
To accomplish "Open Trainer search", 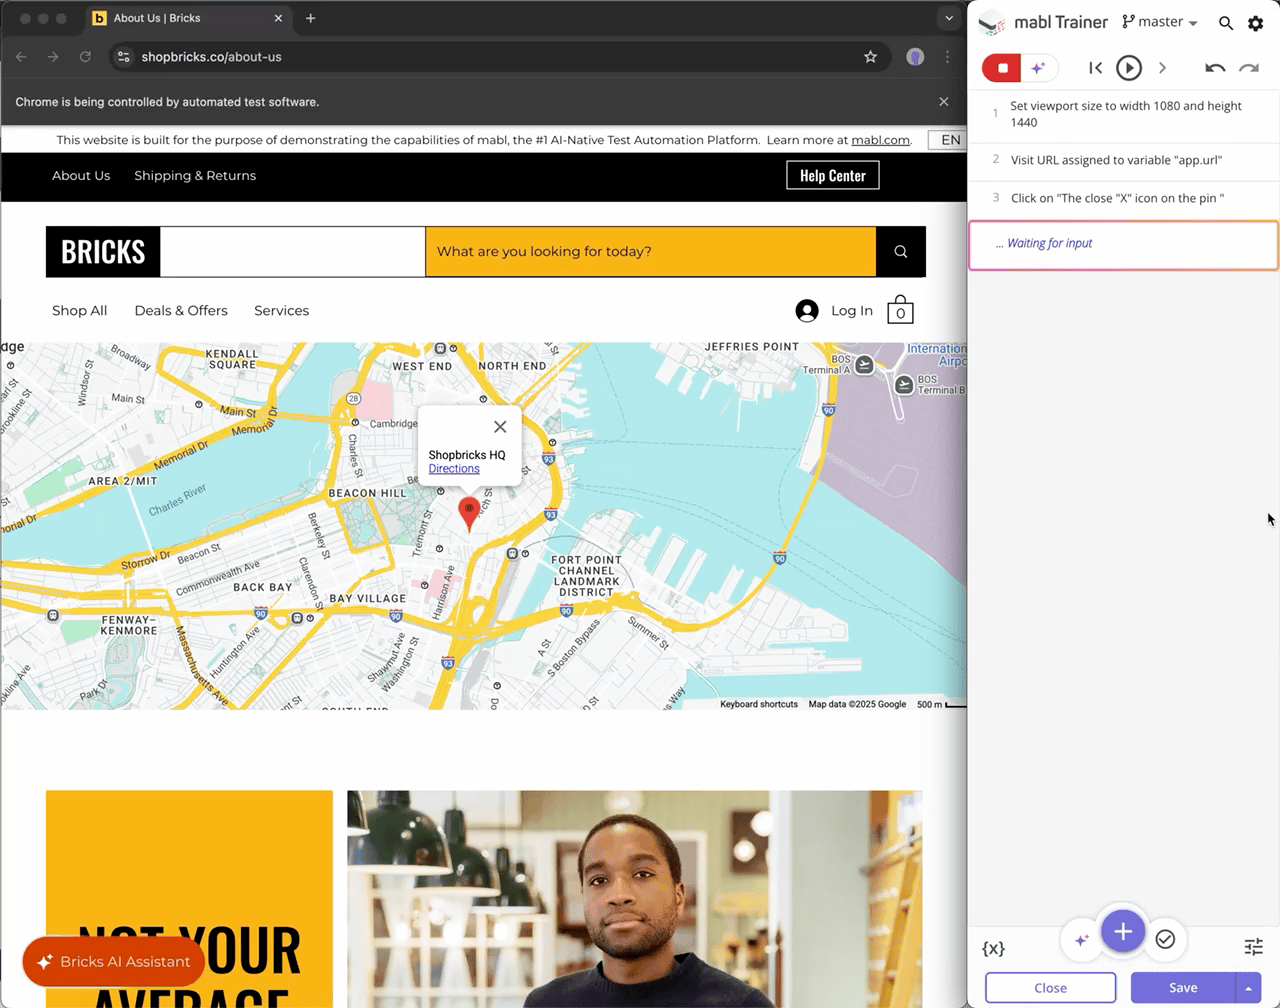I will point(1225,23).
